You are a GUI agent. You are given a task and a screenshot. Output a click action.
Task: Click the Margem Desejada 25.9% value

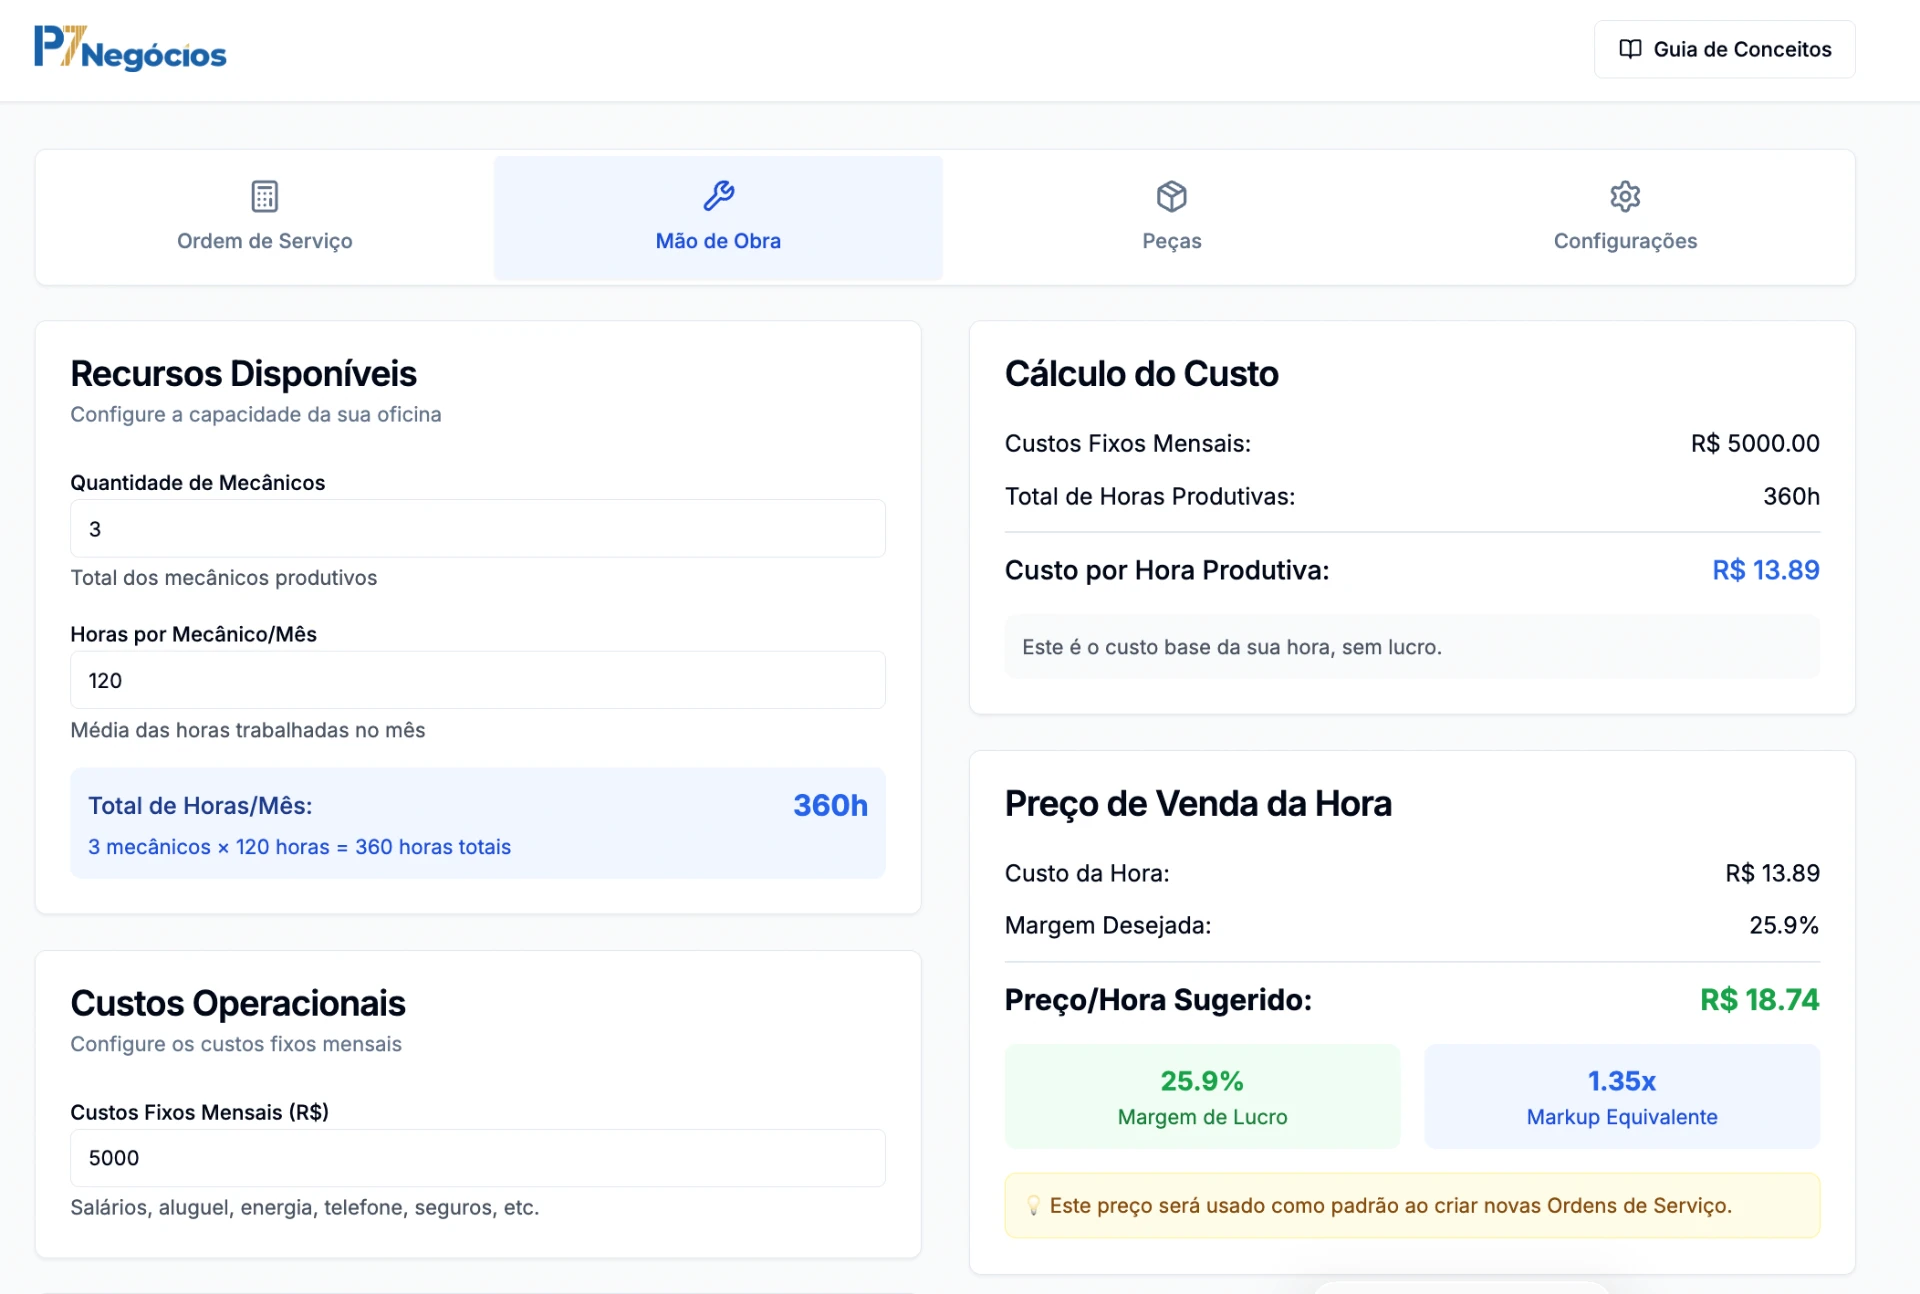click(1784, 925)
